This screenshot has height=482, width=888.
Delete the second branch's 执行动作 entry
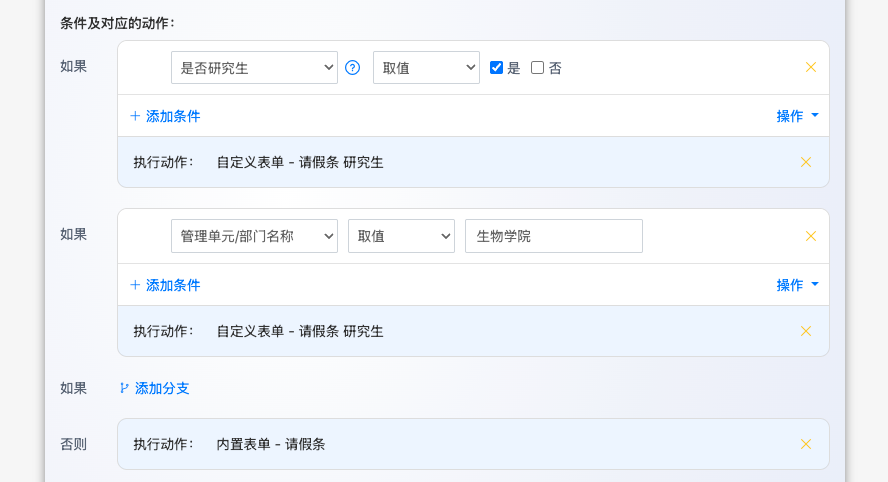coord(806,331)
